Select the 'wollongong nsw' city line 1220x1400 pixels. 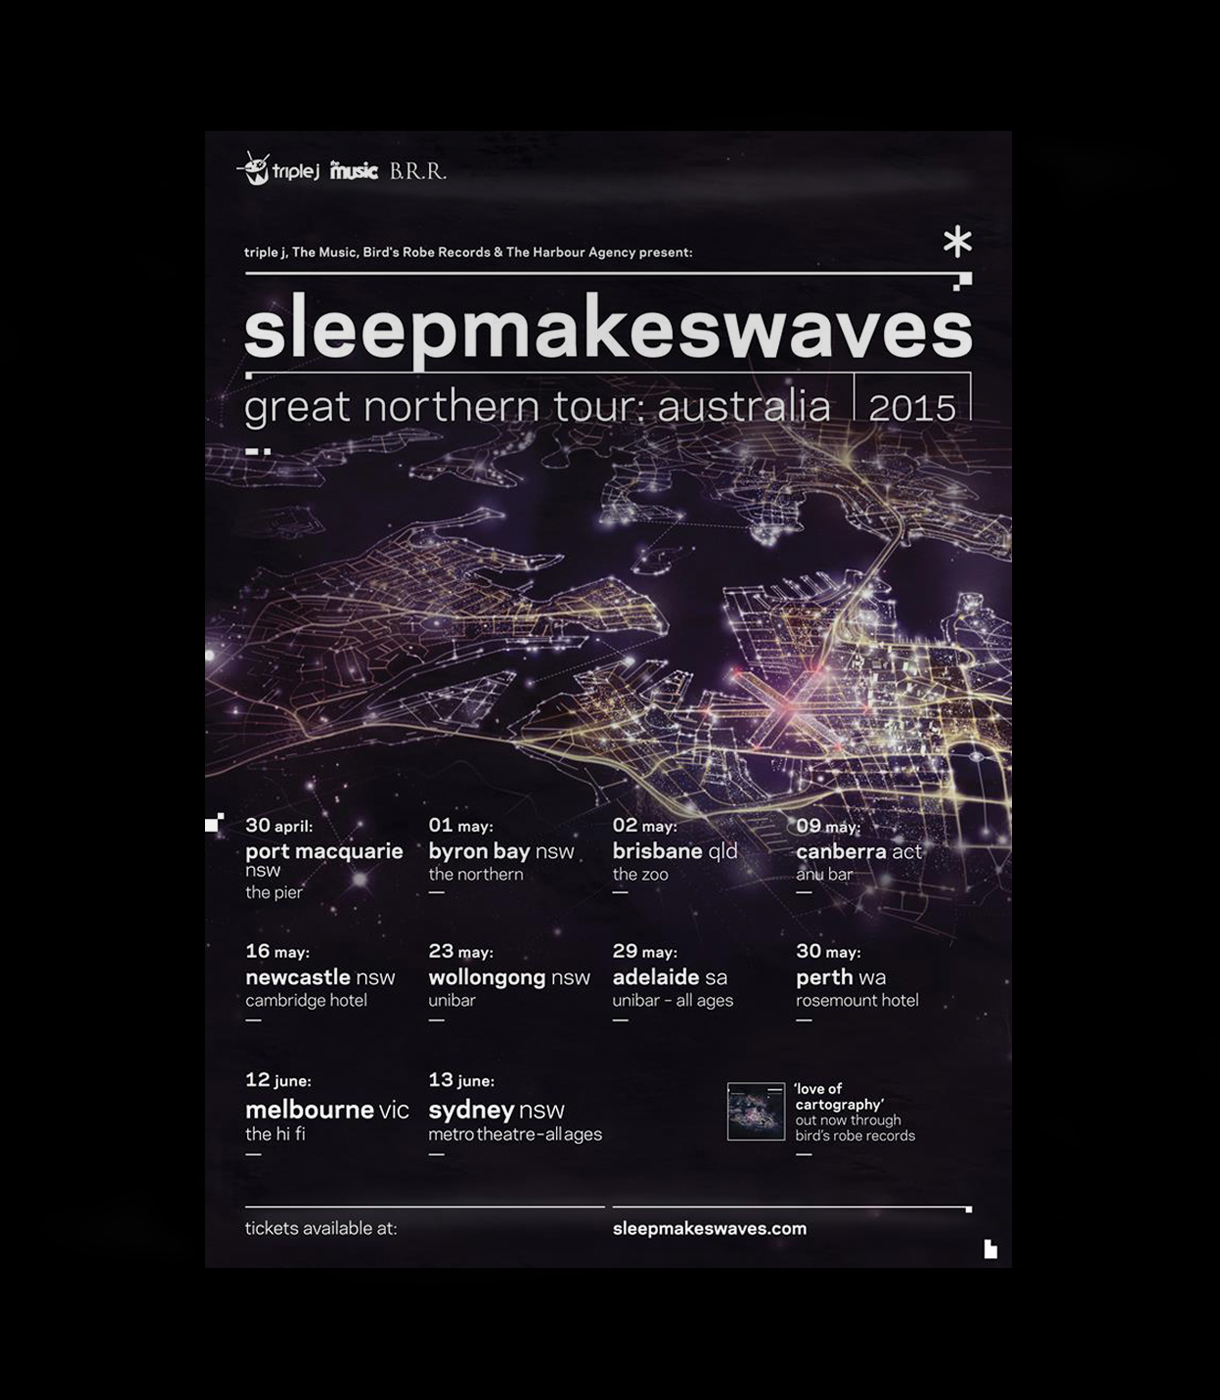click(x=510, y=978)
